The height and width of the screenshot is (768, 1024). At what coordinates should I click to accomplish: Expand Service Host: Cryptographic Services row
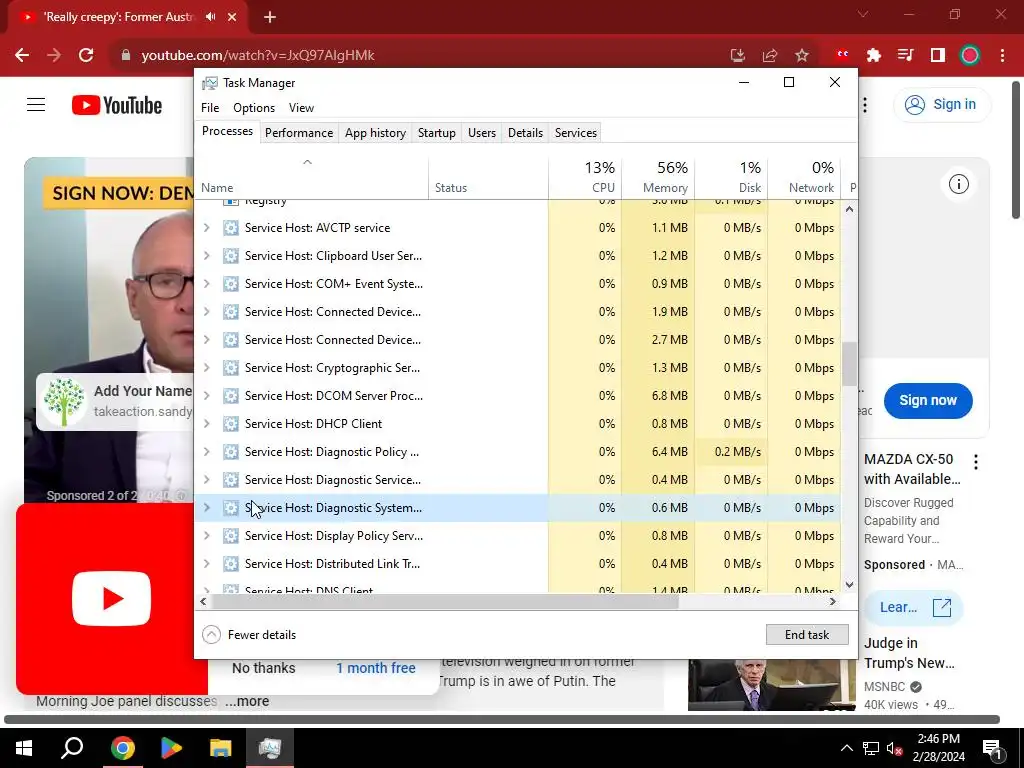[206, 368]
